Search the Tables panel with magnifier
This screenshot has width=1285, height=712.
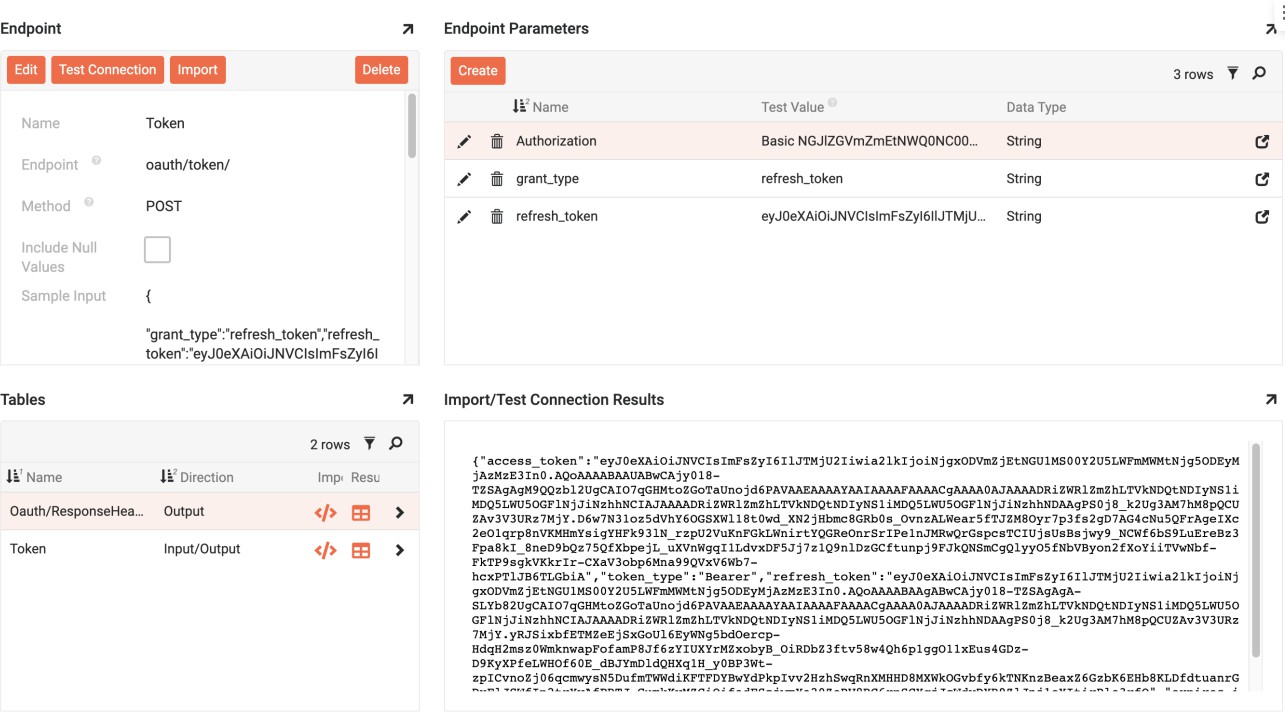tap(396, 443)
